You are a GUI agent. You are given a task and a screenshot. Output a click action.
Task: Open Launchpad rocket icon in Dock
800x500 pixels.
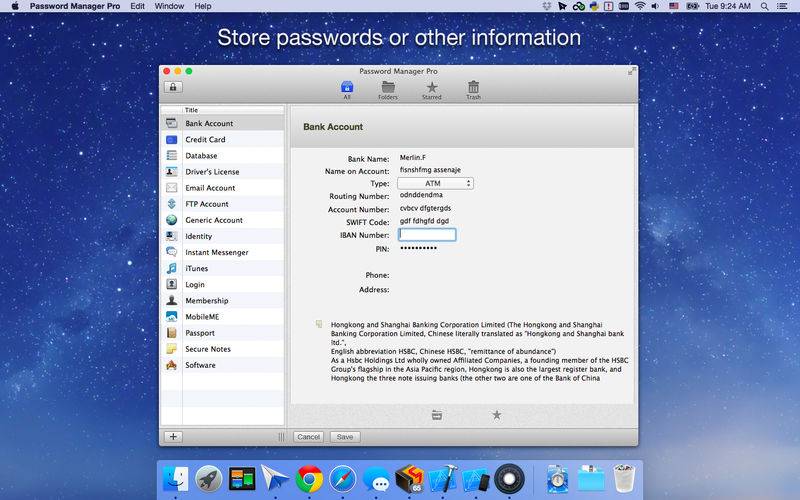[209, 479]
